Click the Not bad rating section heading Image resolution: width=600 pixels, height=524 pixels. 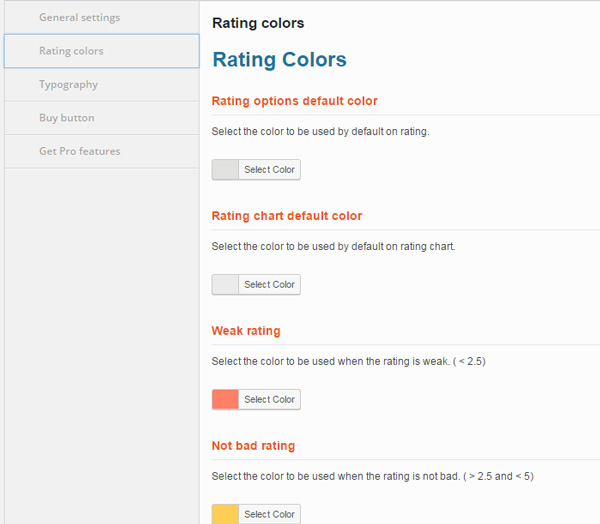pyautogui.click(x=253, y=446)
